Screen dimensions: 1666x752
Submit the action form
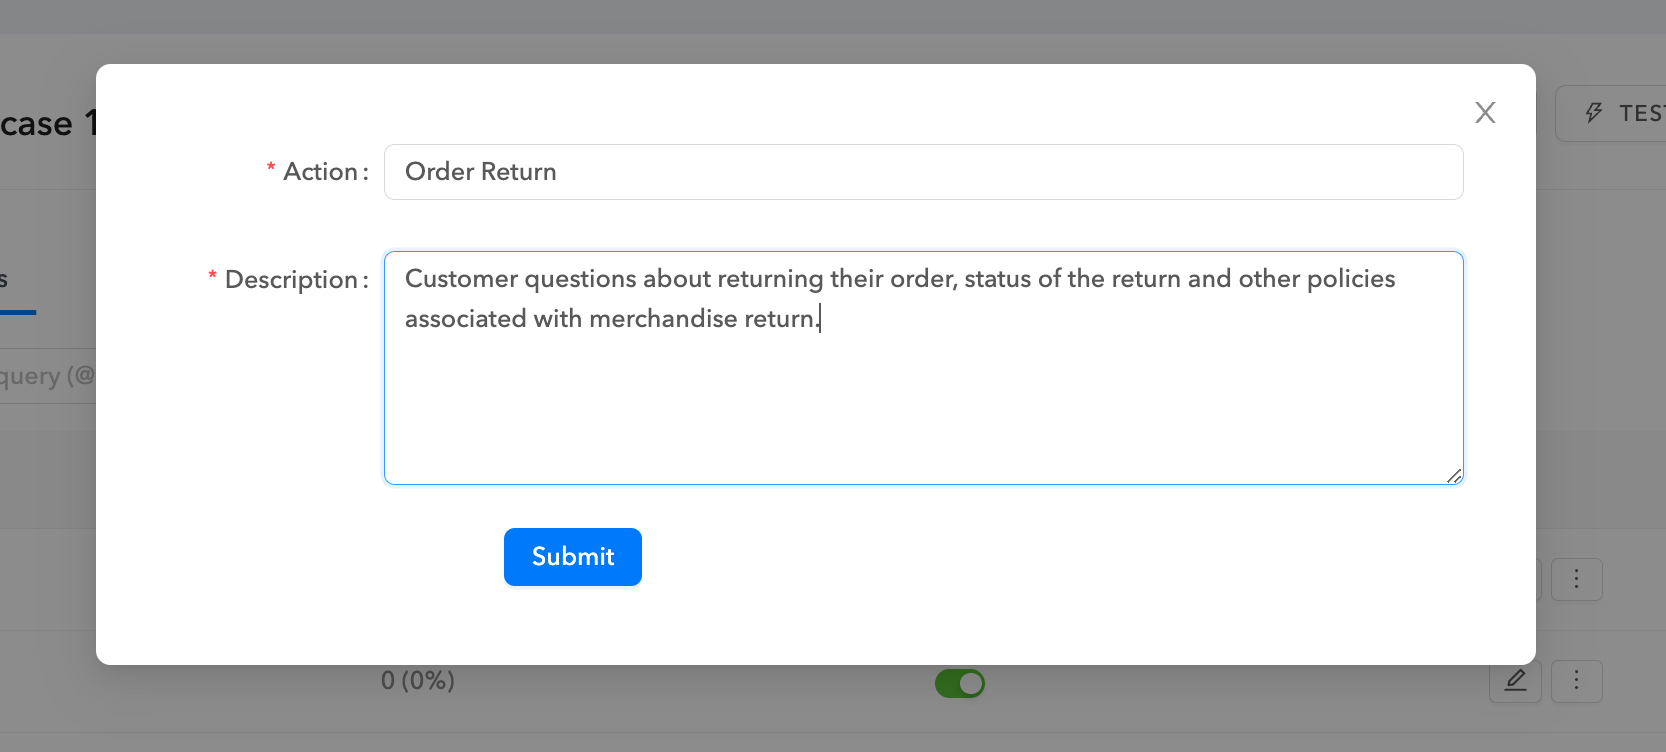(x=572, y=557)
